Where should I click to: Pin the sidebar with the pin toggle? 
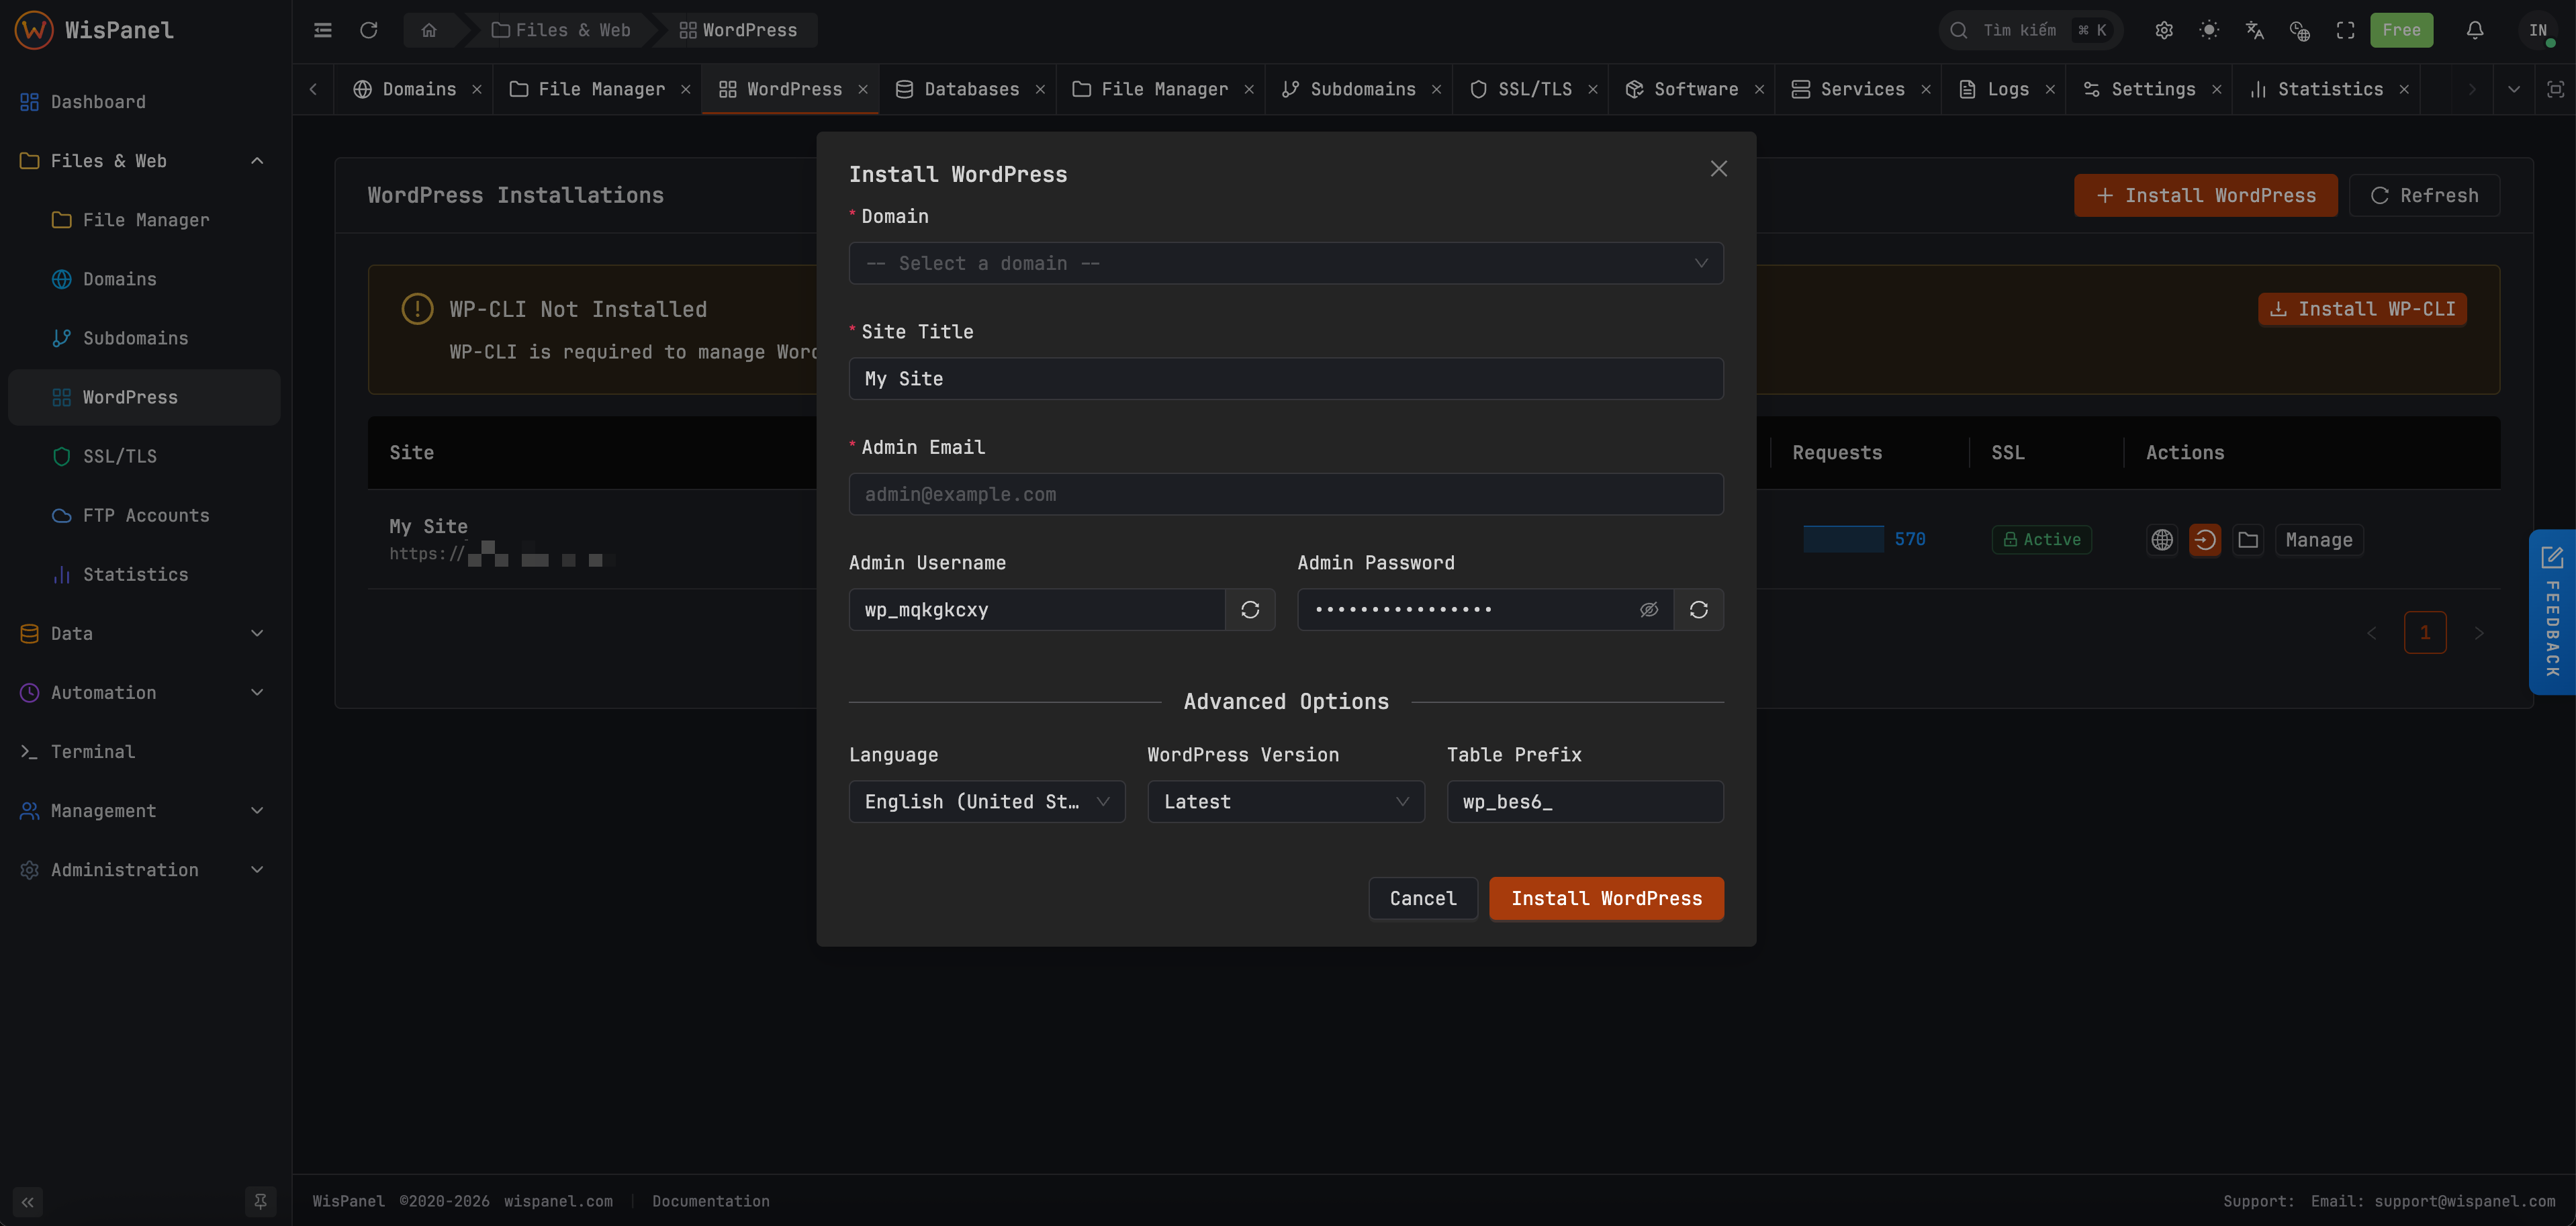pos(261,1201)
